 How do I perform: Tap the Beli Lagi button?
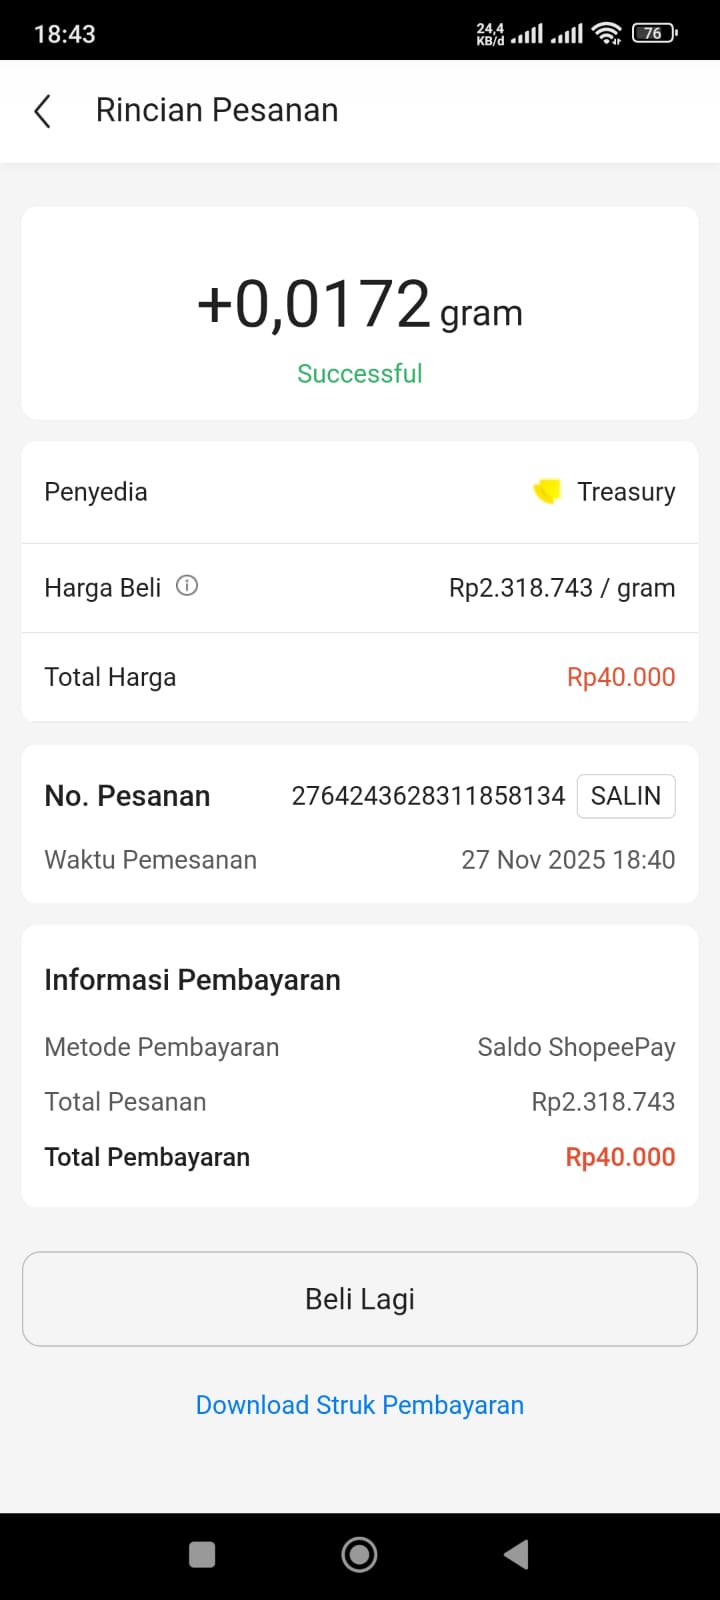pyautogui.click(x=360, y=1299)
